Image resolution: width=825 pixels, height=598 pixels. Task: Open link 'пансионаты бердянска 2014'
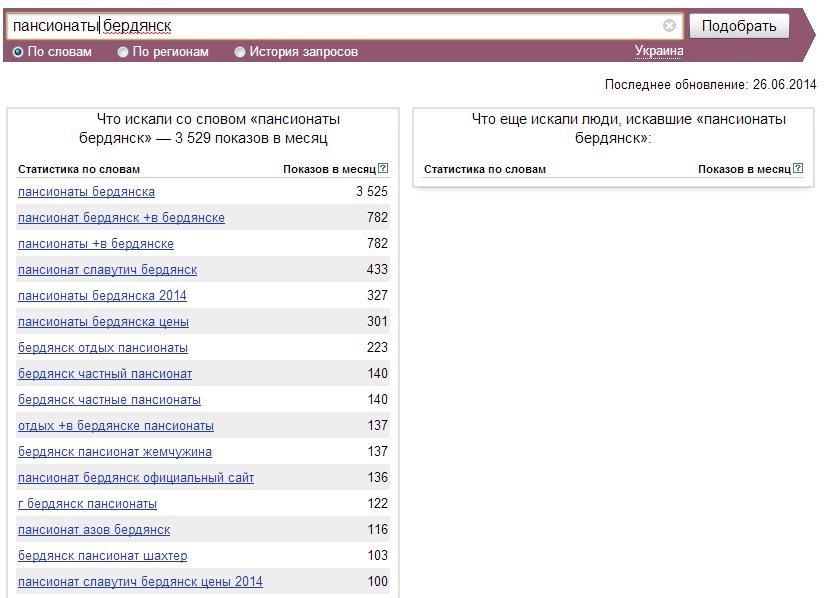[x=102, y=296]
